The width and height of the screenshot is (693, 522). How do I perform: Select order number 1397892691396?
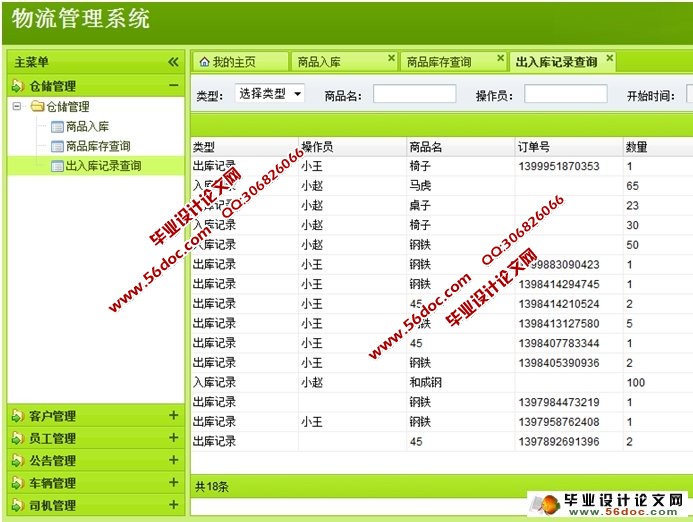pos(559,442)
